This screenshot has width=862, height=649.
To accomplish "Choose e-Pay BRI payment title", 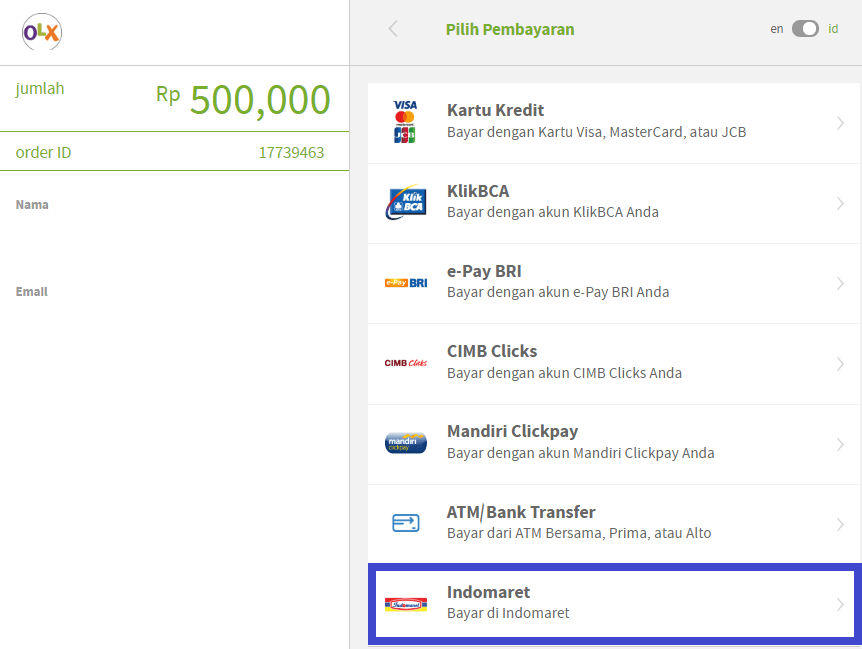I will [484, 271].
